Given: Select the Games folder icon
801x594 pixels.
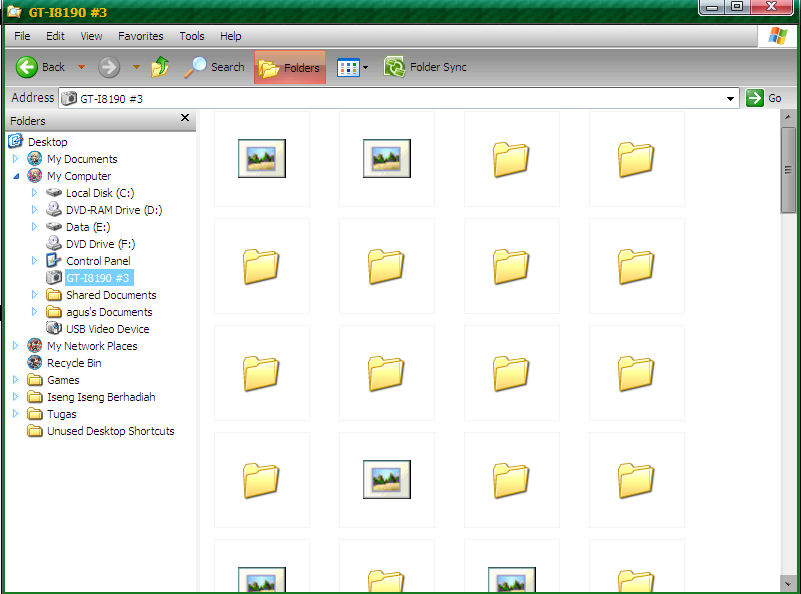Looking at the screenshot, I should tap(35, 379).
